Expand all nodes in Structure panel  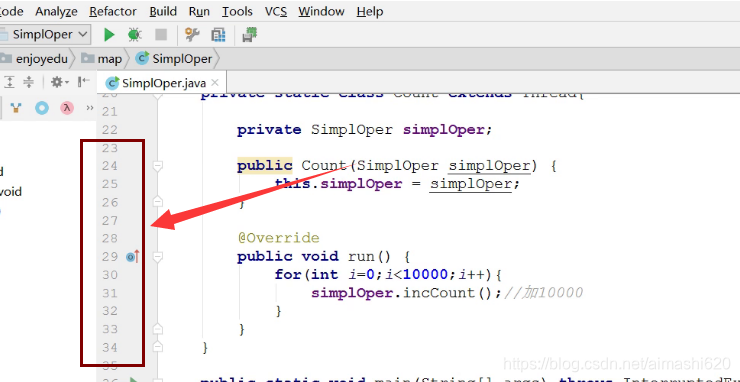coord(9,82)
